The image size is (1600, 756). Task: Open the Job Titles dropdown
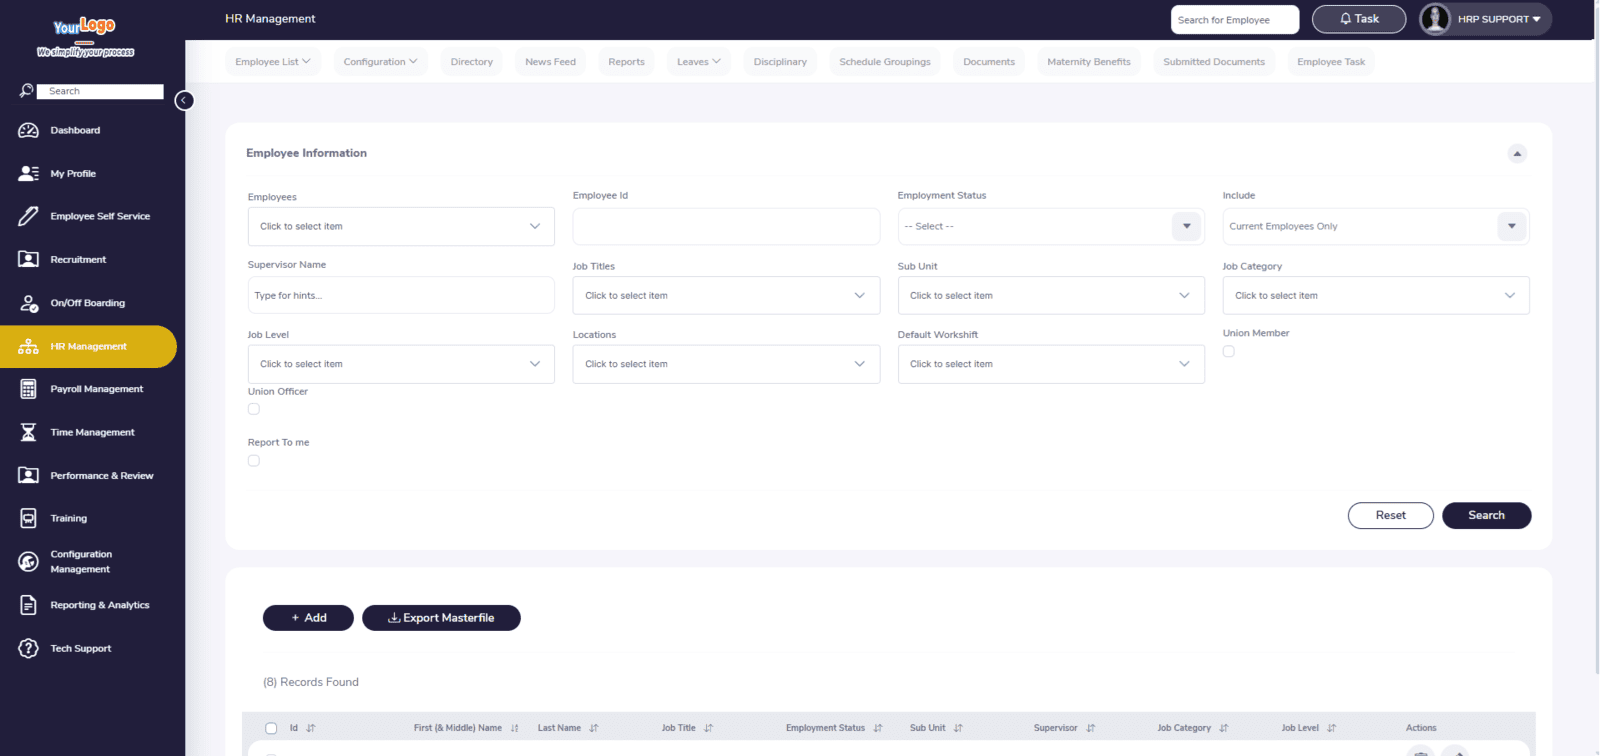click(726, 295)
